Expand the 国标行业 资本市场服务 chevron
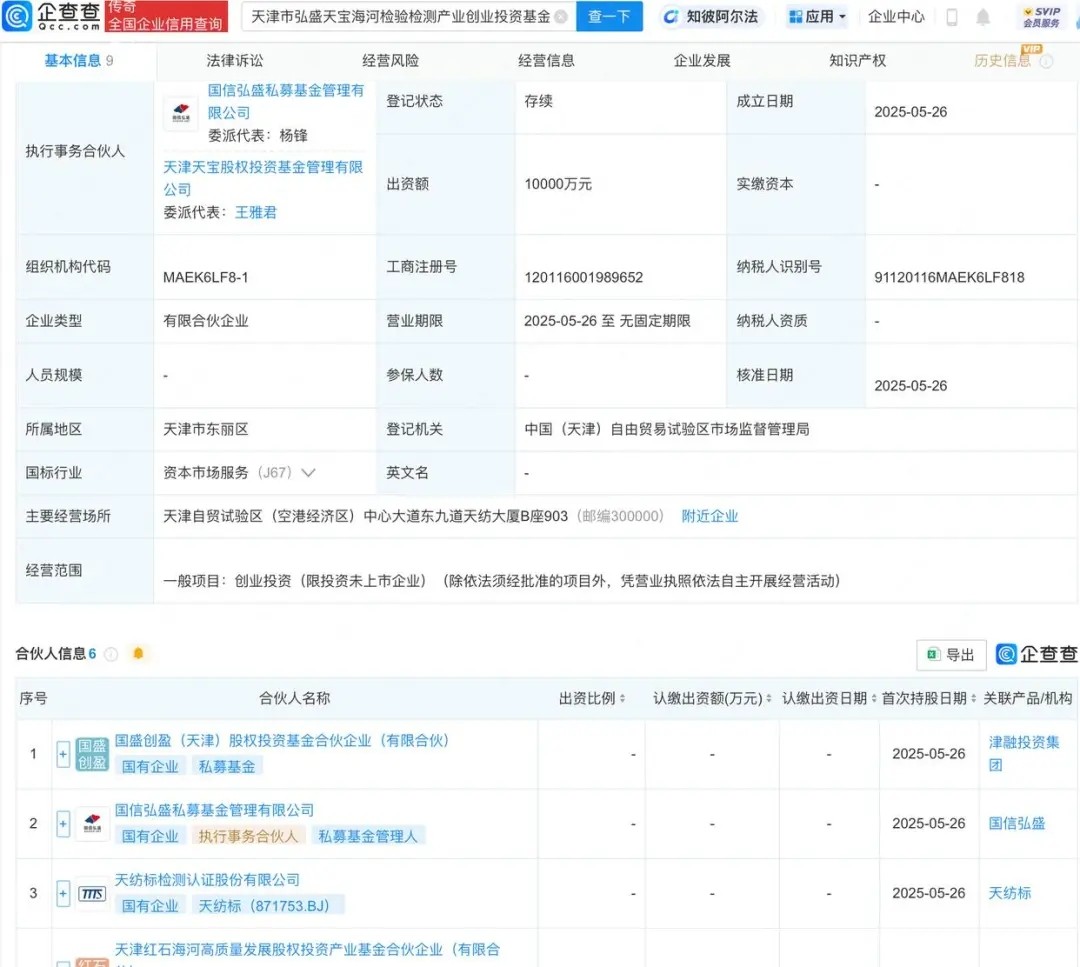The image size is (1080, 967). (x=308, y=472)
